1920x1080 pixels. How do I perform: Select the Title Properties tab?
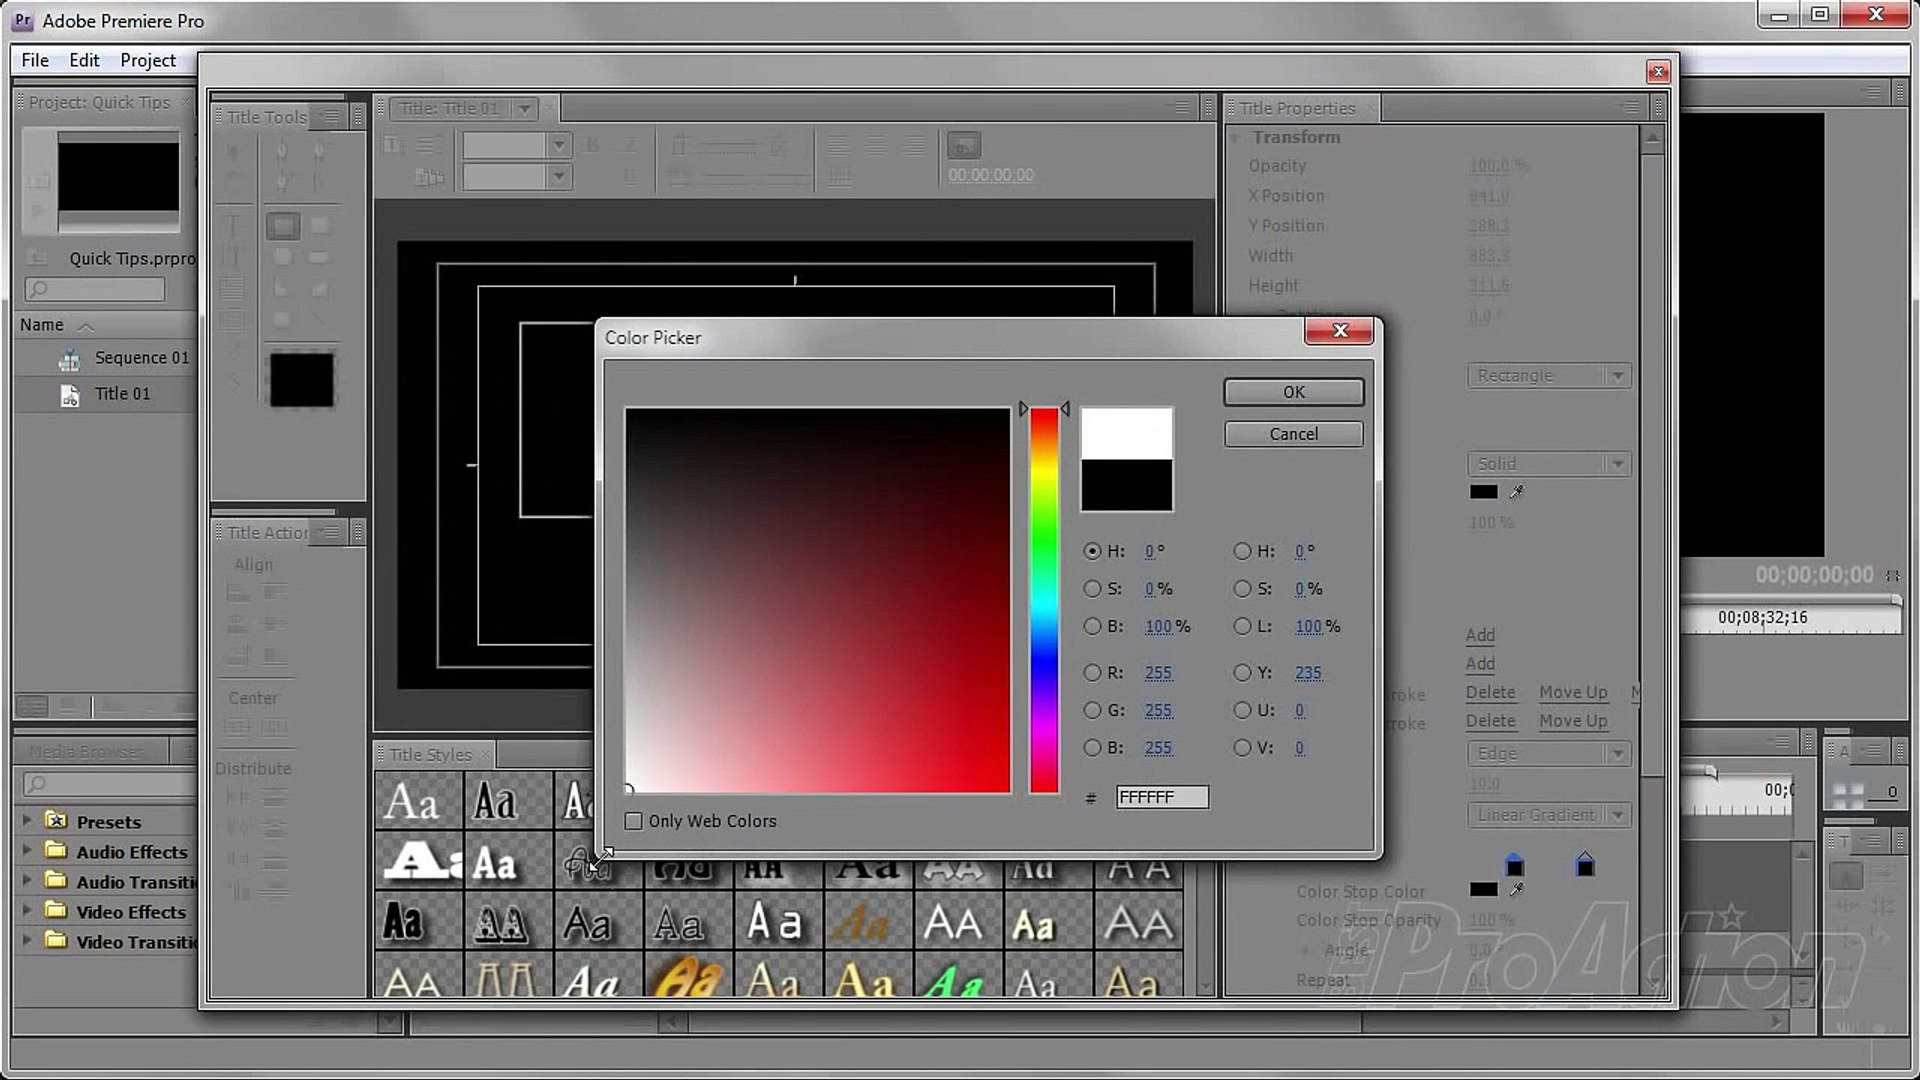tap(1297, 108)
